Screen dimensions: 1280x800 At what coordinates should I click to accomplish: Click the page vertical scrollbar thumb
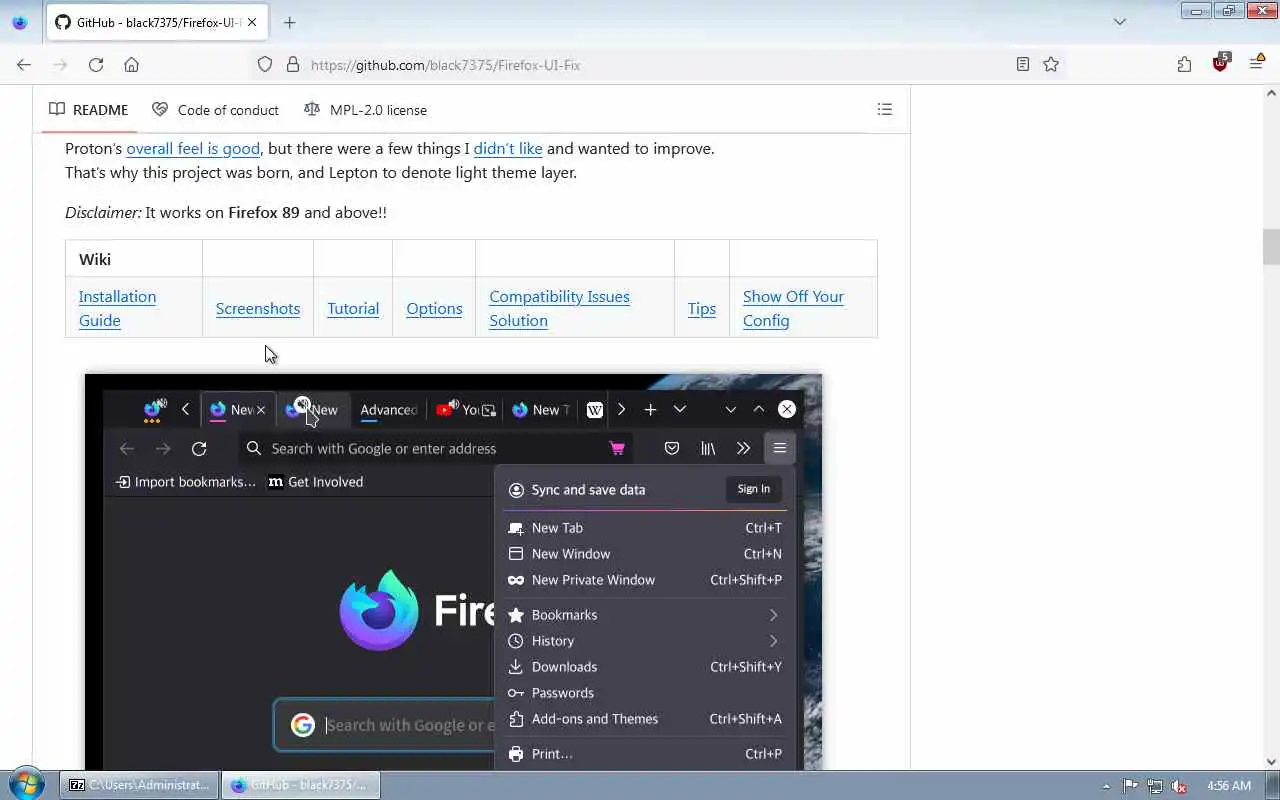tap(1271, 247)
